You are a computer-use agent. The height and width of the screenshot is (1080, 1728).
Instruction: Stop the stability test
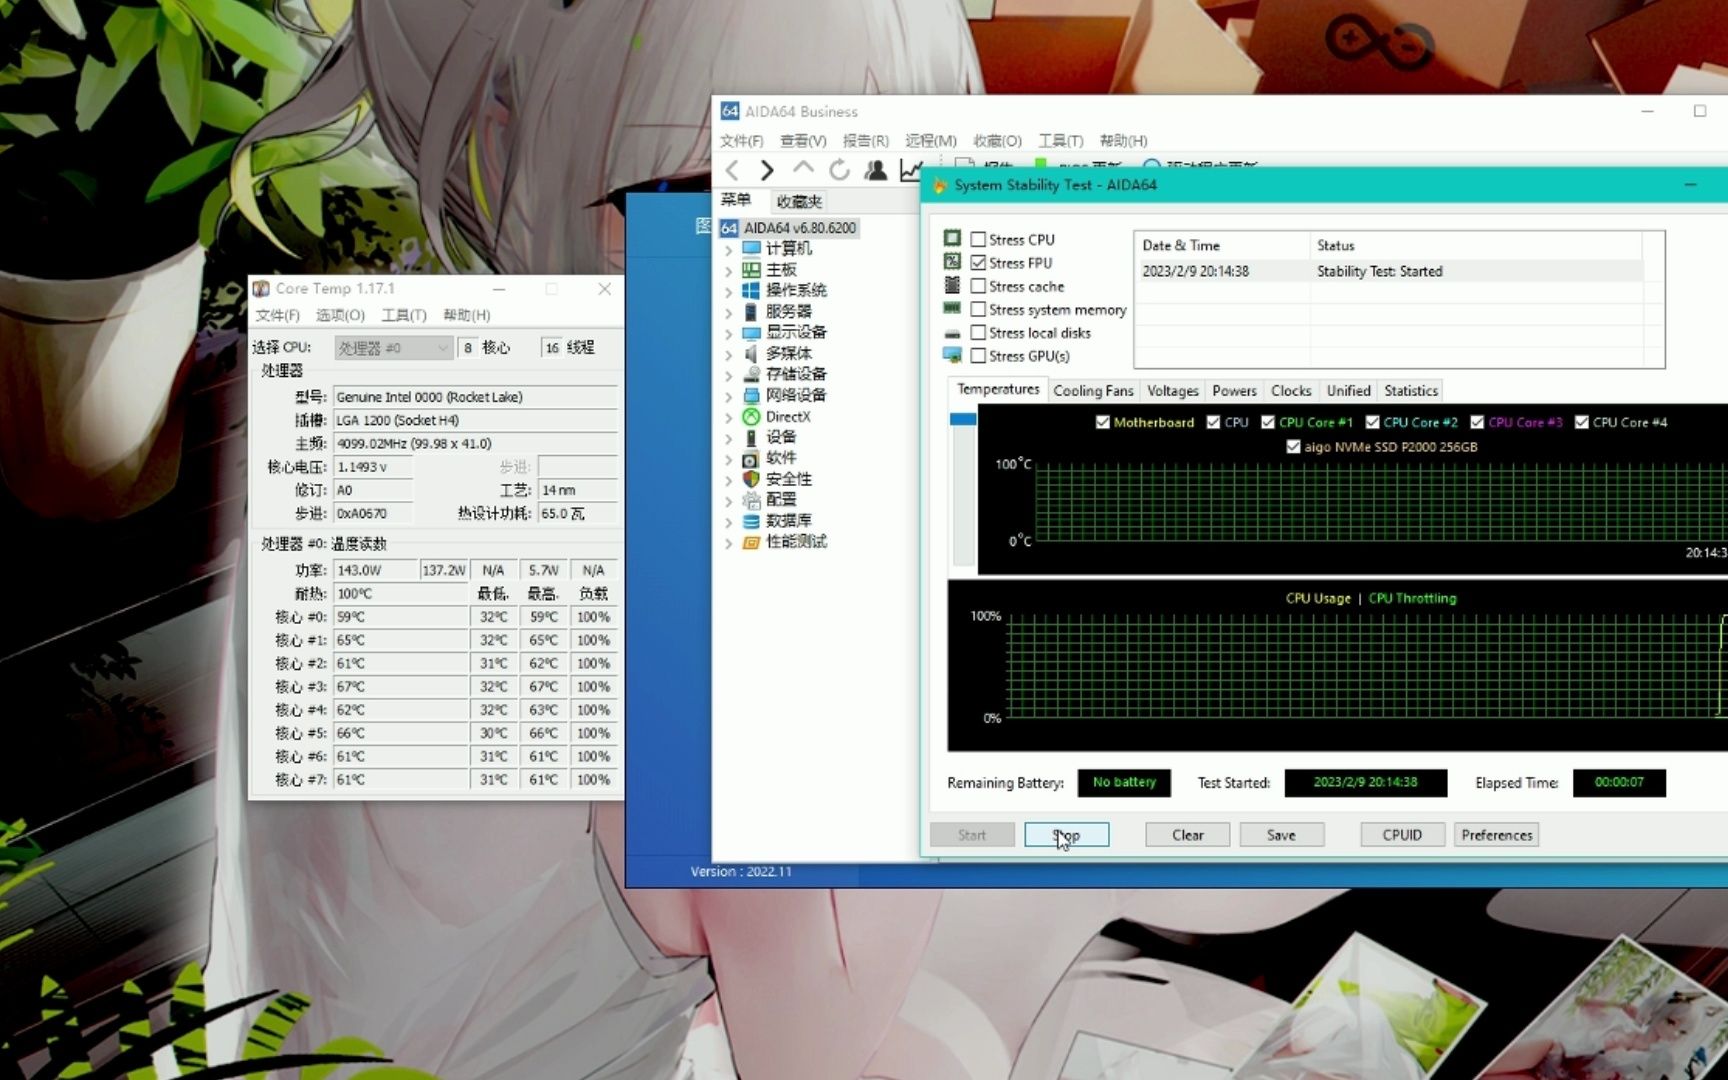[x=1066, y=835]
